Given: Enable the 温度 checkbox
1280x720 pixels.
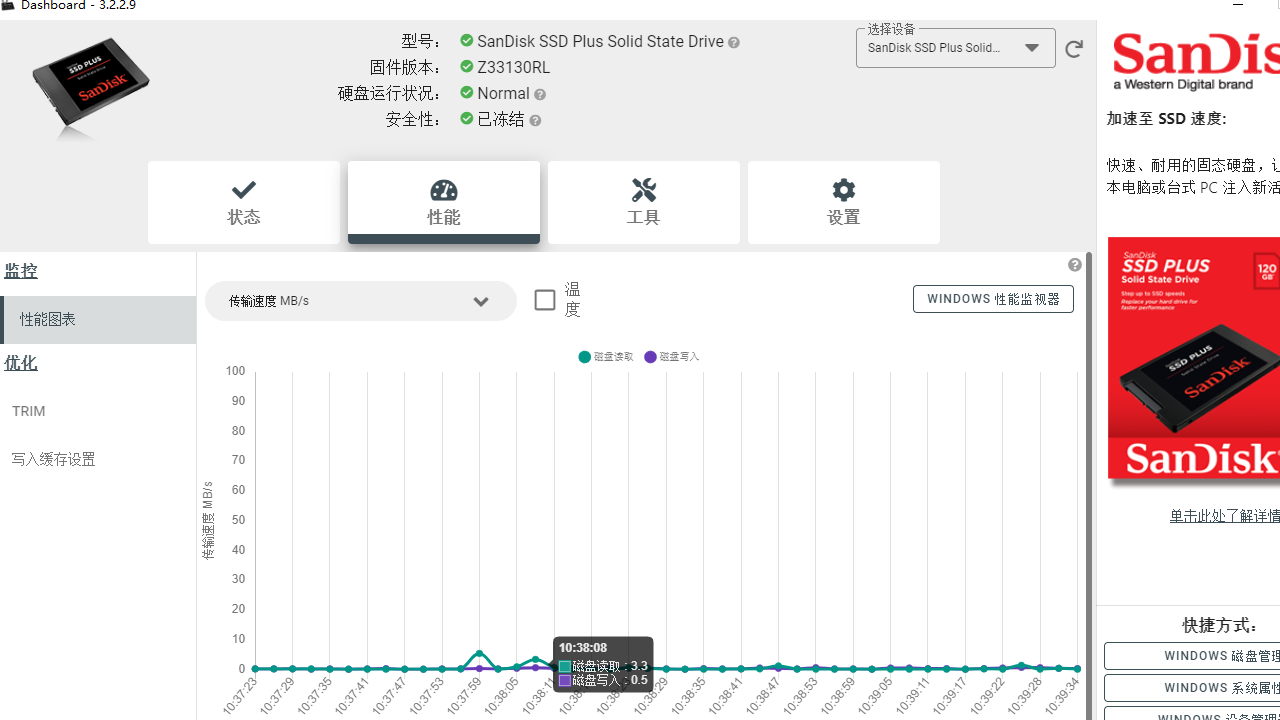Looking at the screenshot, I should tap(545, 299).
